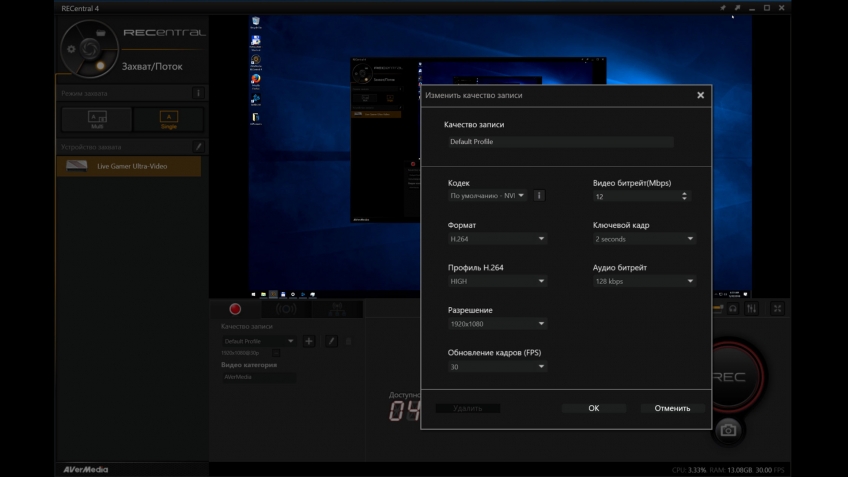Screen dimensions: 848x477
Task: Edit capture device with pencil icon
Action: tap(198, 147)
